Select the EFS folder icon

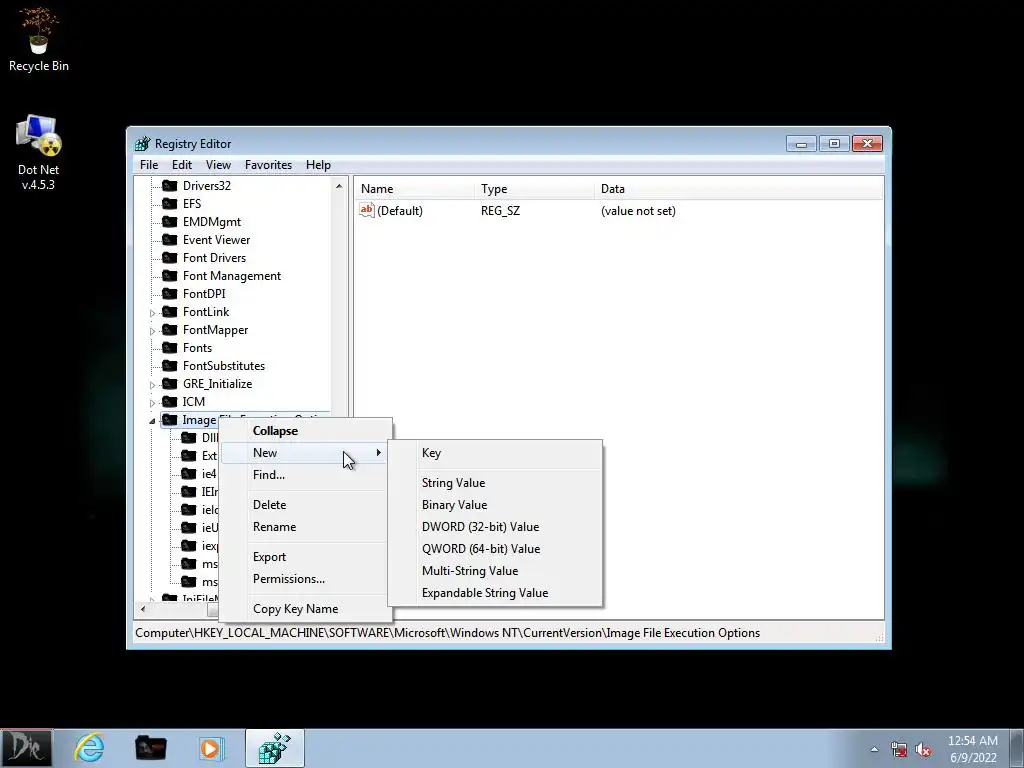pos(170,204)
